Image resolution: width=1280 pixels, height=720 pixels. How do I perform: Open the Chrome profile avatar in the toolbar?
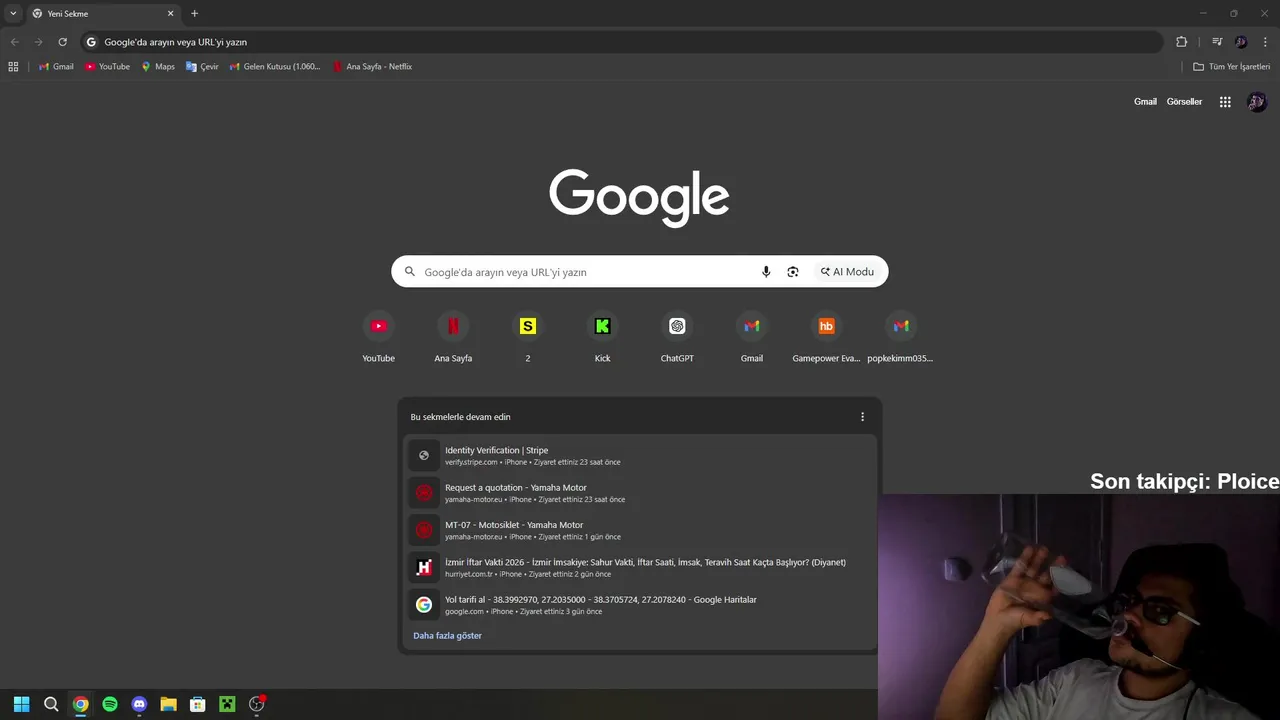pyautogui.click(x=1241, y=42)
